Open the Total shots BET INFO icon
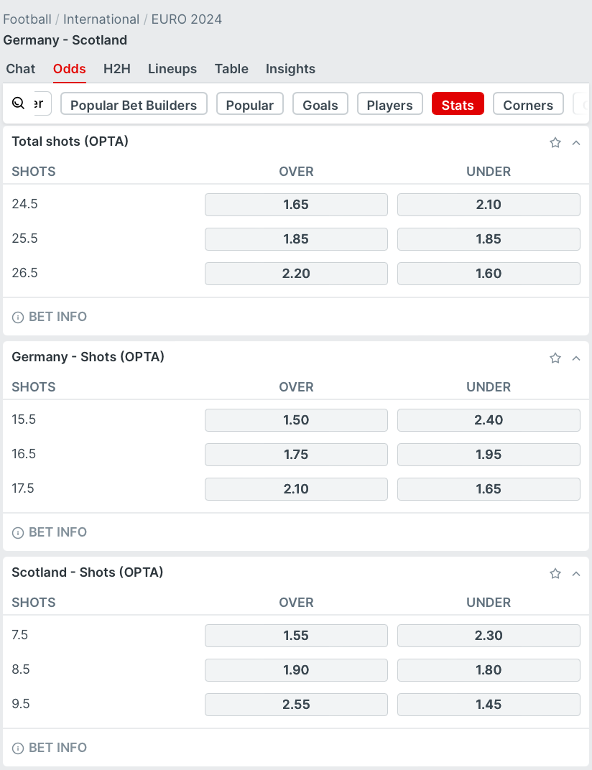The image size is (592, 770). click(18, 317)
